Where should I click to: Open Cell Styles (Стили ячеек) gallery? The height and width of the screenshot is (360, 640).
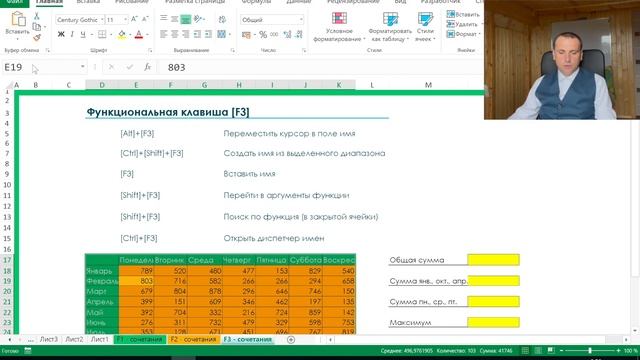pos(425,27)
